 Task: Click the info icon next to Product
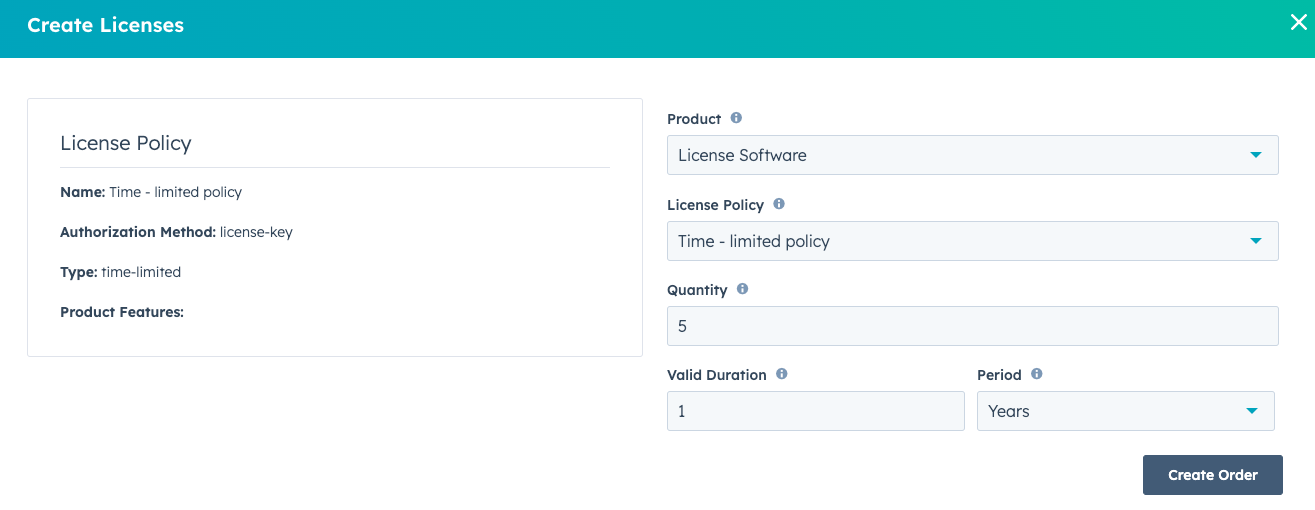tap(736, 118)
